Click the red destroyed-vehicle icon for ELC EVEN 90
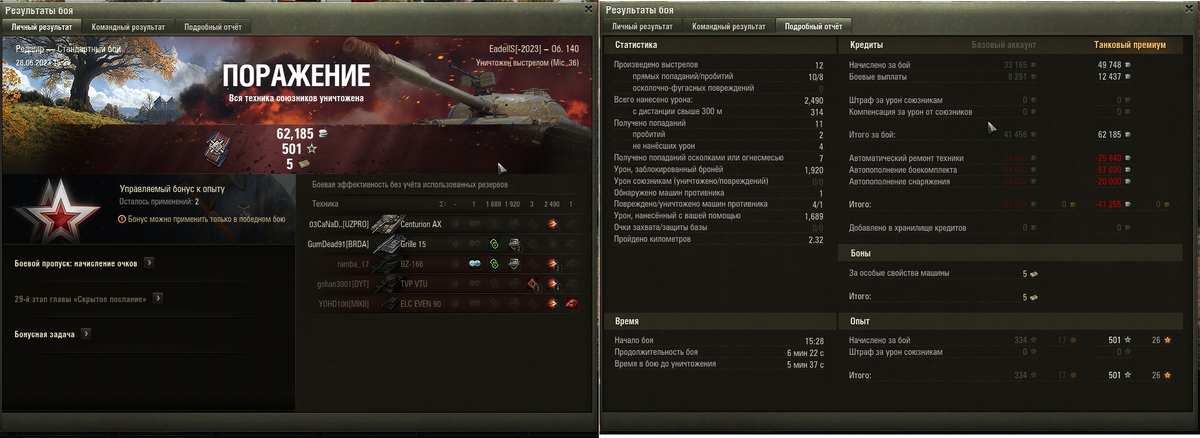Viewport: 1200px width, 438px height. point(571,303)
